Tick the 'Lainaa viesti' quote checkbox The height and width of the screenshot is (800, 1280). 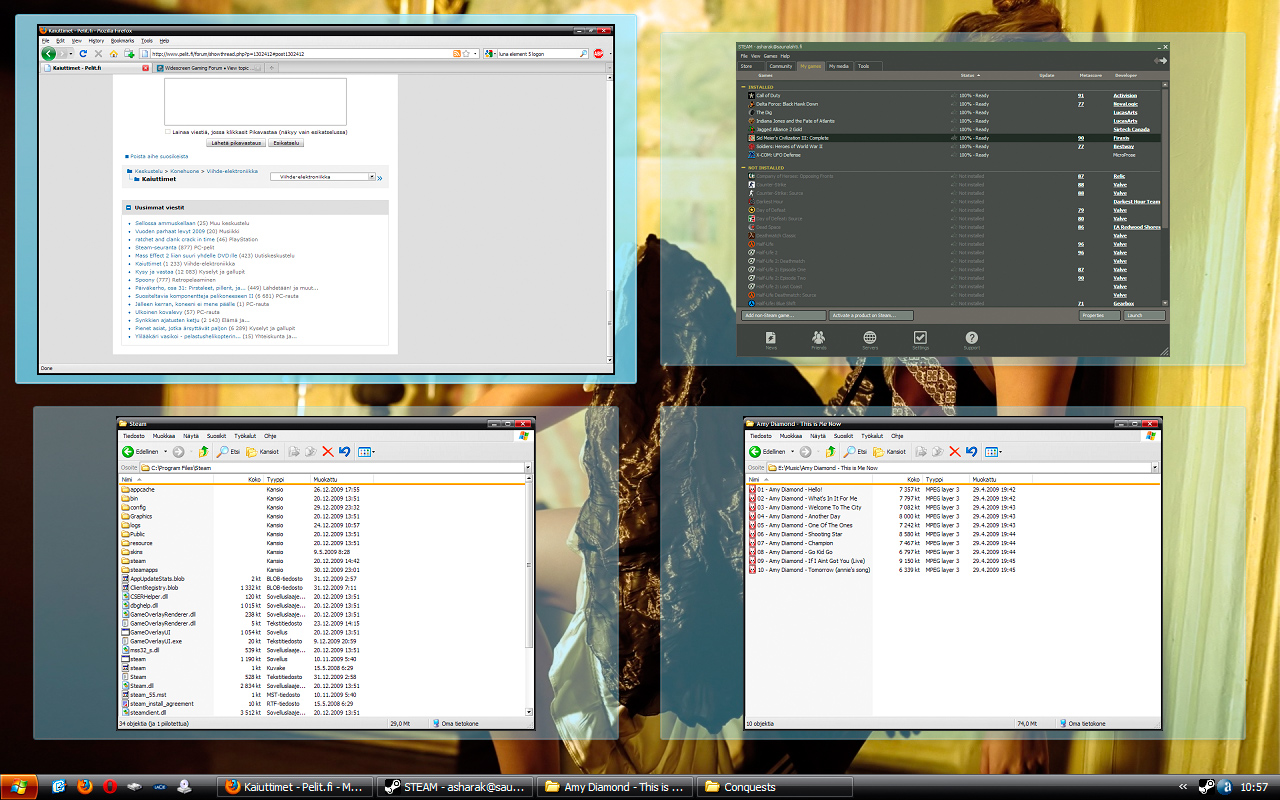coord(168,131)
